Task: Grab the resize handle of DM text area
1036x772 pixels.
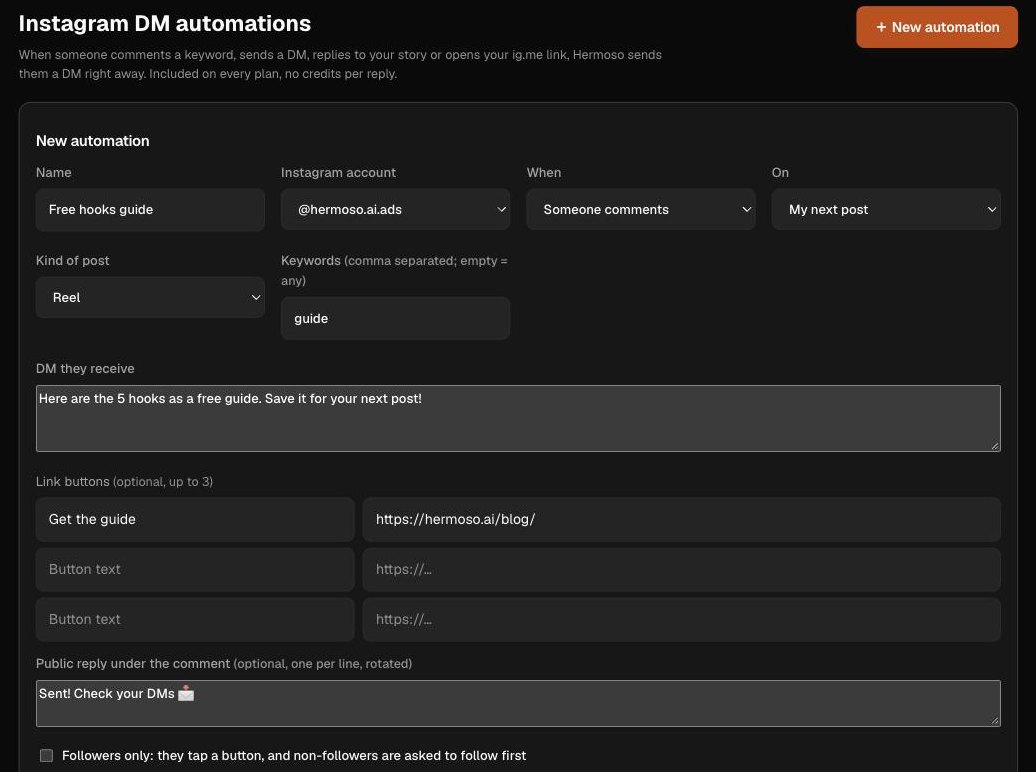Action: point(994,446)
